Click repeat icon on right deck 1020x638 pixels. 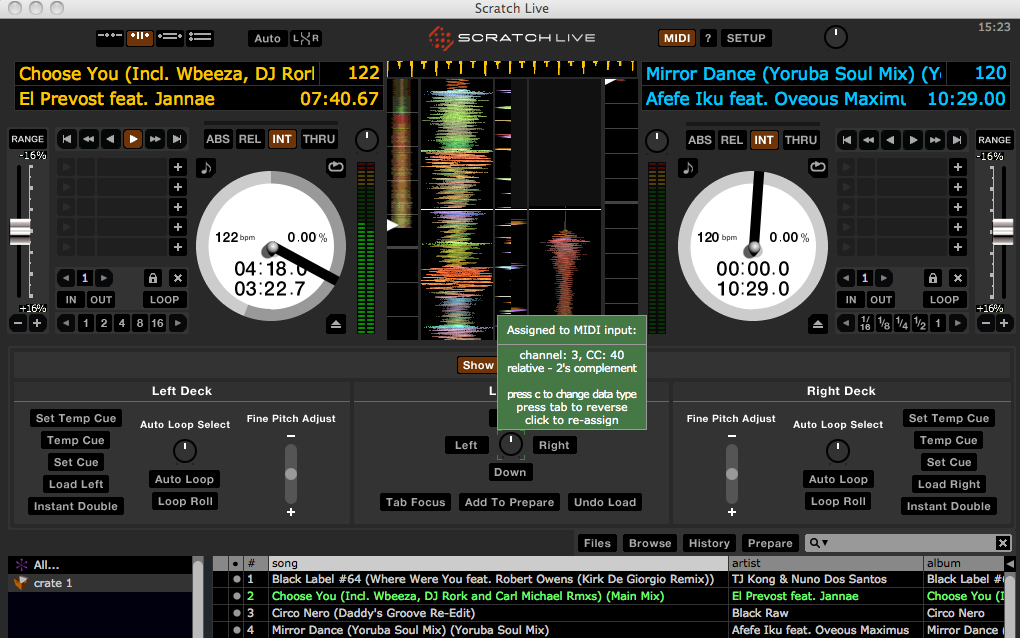[818, 167]
